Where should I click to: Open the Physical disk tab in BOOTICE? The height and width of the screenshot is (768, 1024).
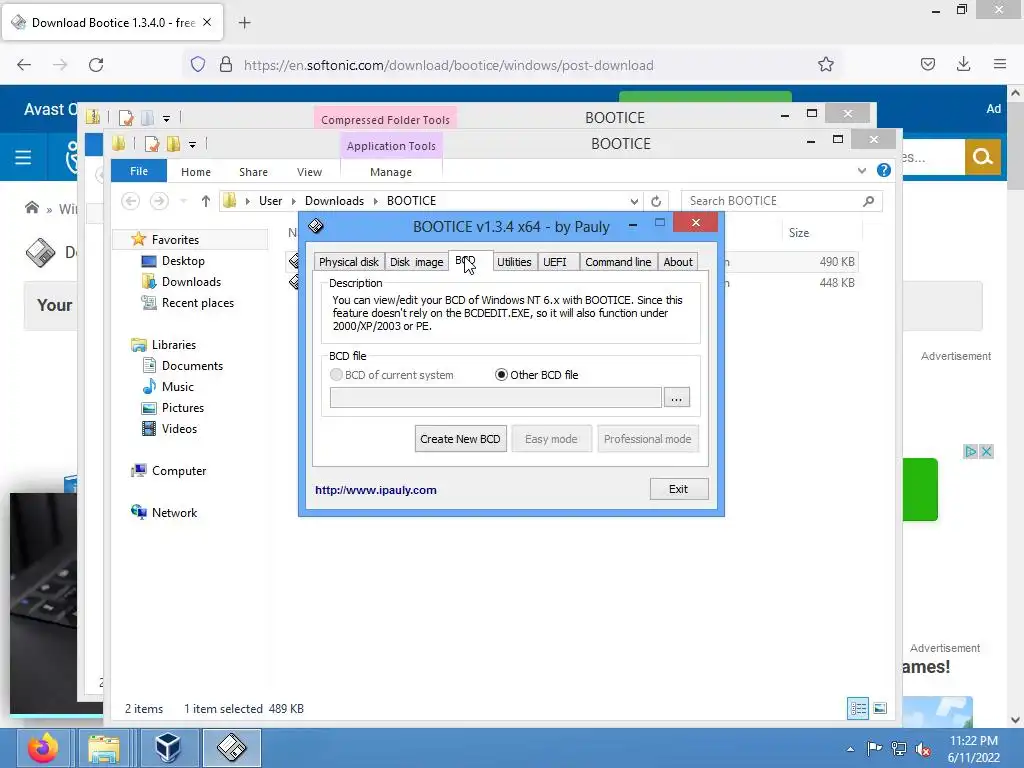pyautogui.click(x=349, y=262)
